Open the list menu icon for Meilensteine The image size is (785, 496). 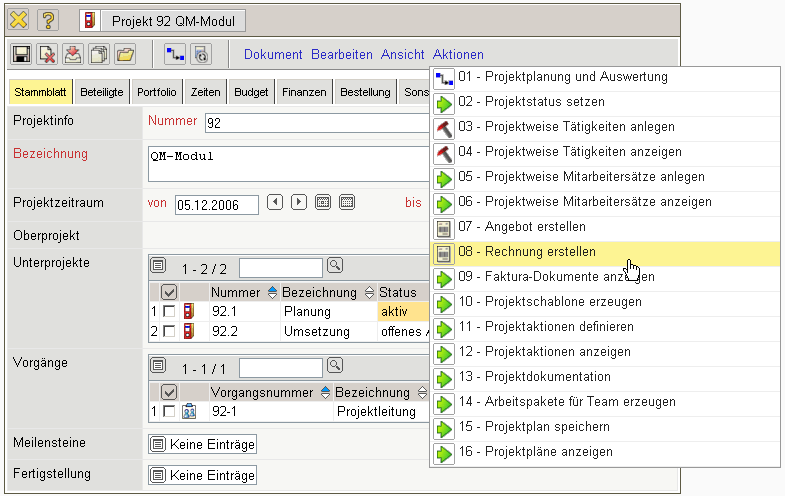pyautogui.click(x=157, y=444)
